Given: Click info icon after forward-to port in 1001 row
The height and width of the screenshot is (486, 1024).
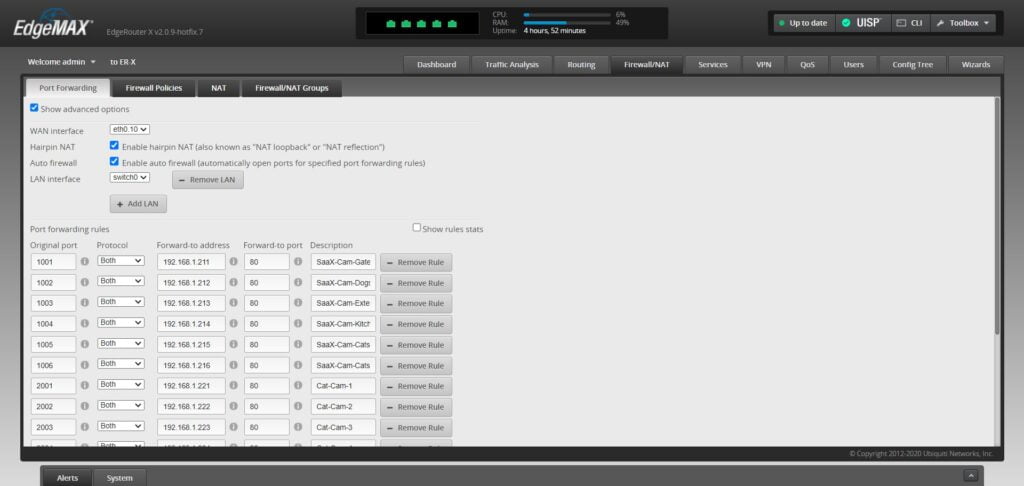Looking at the screenshot, I should [x=298, y=262].
